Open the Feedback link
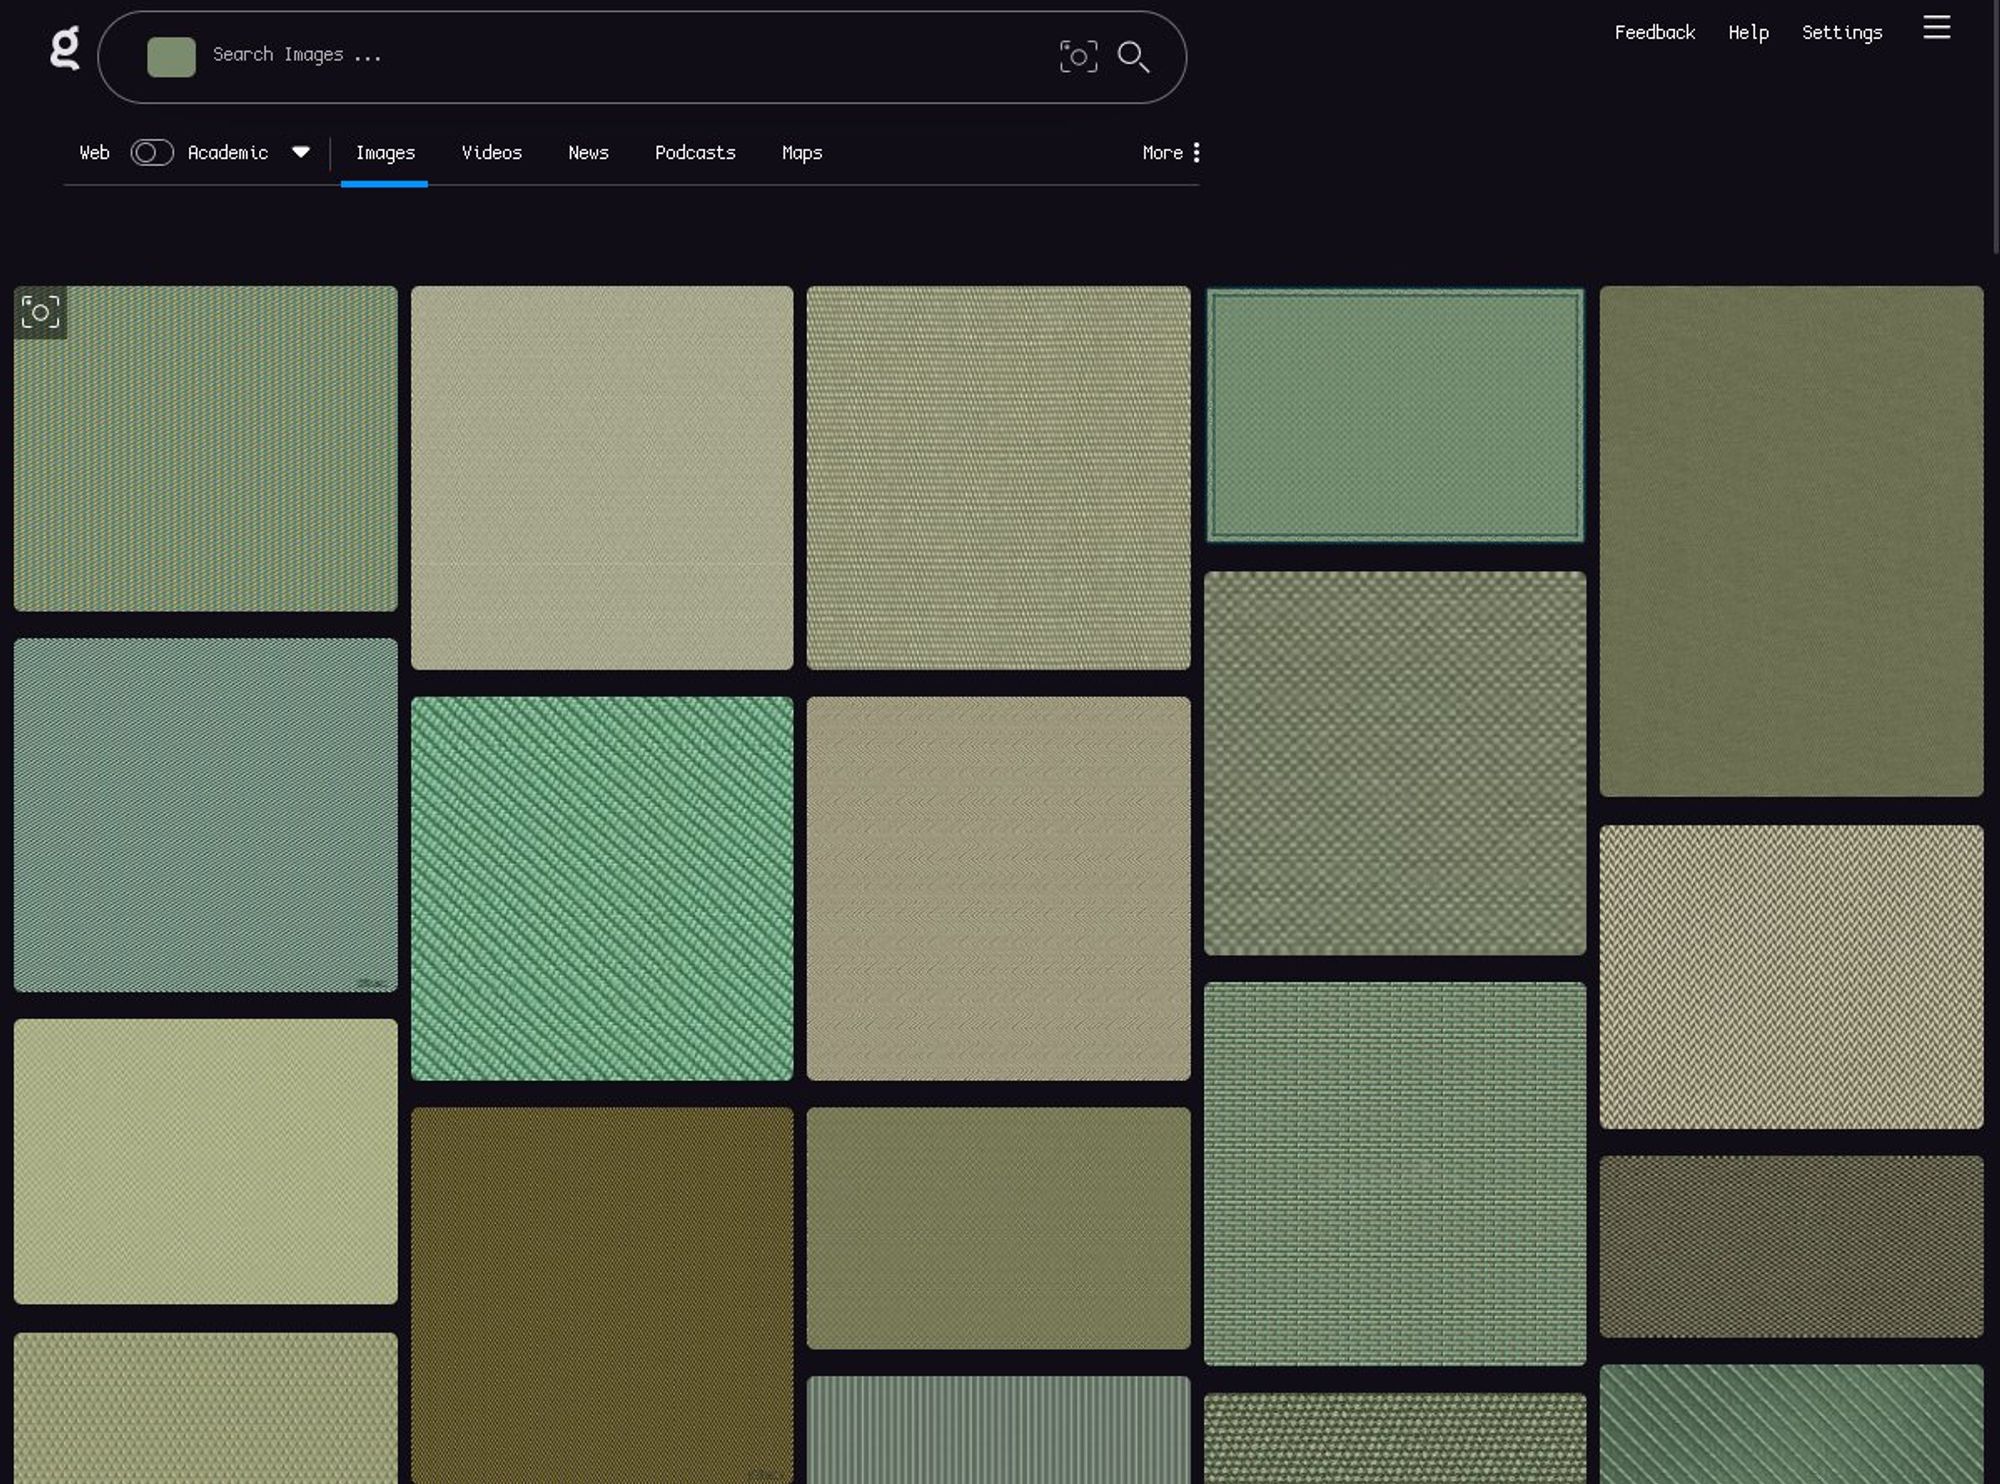 (x=1654, y=32)
